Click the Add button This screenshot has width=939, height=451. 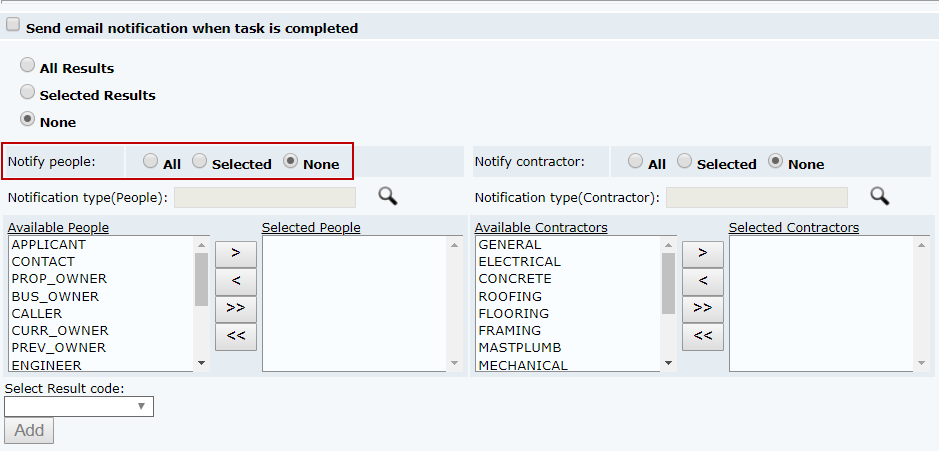[x=29, y=431]
